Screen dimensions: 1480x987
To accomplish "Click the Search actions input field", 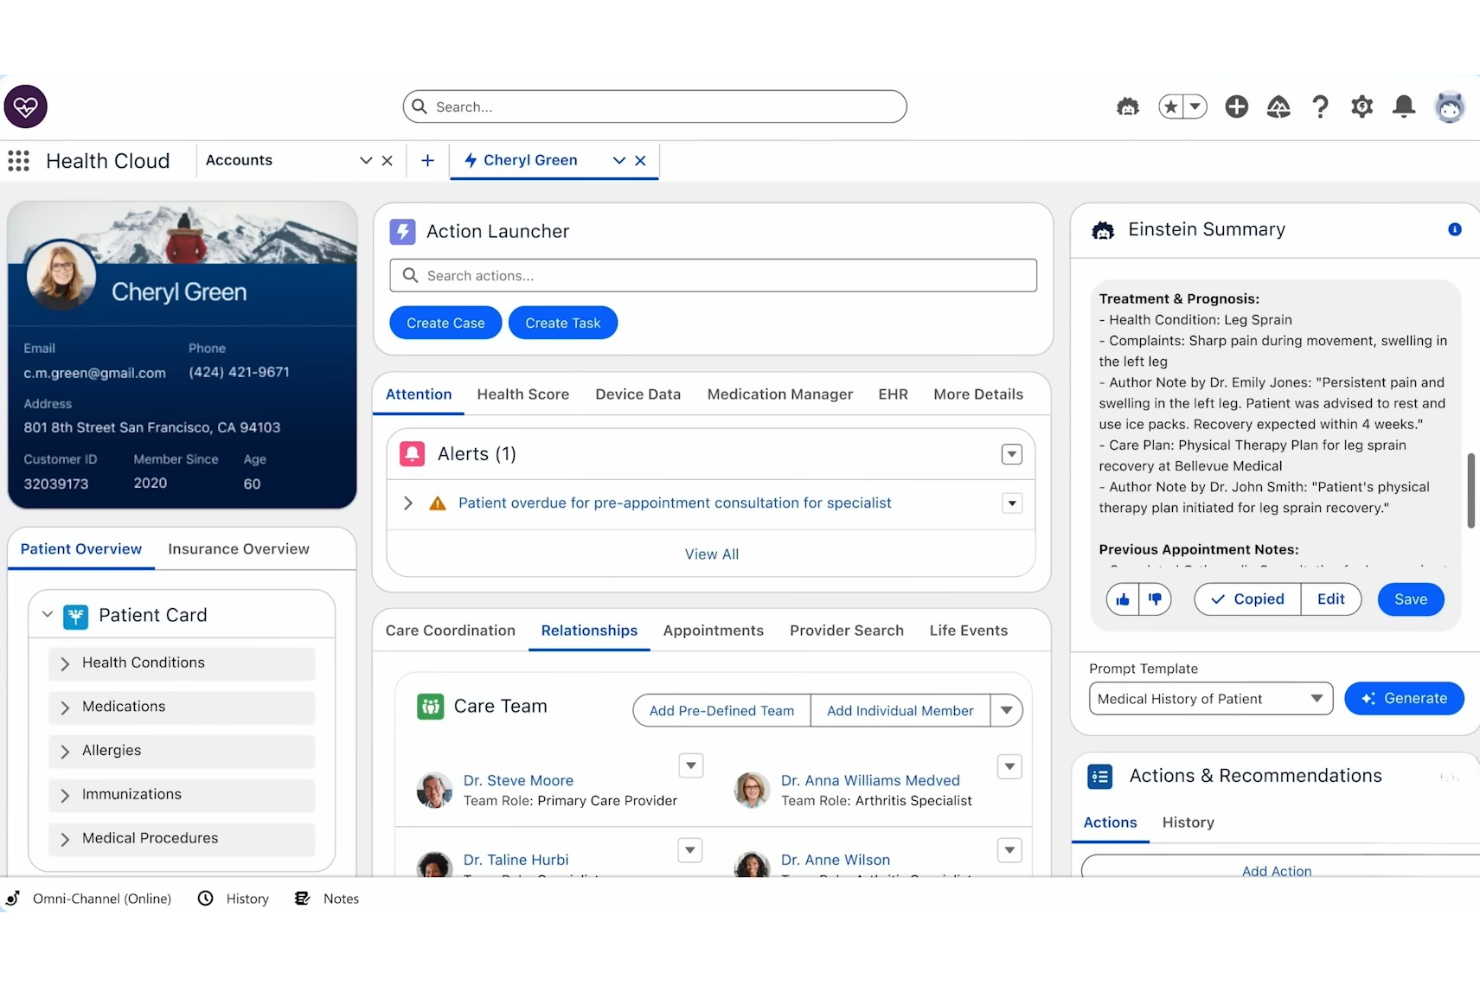I will (713, 276).
